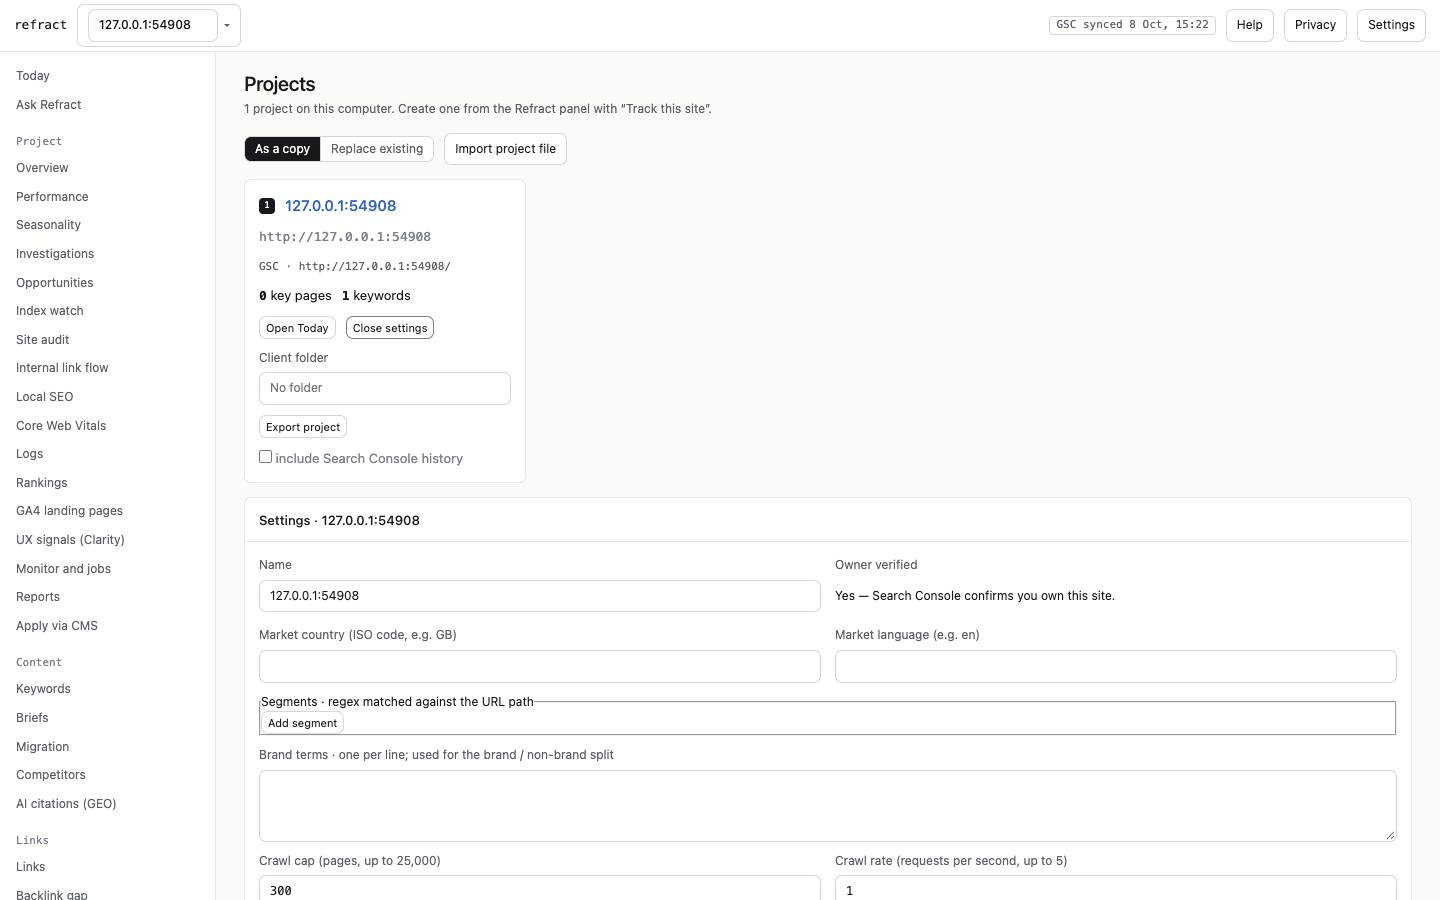1440x900 pixels.
Task: Click the project Name field
Action: pyautogui.click(x=540, y=596)
